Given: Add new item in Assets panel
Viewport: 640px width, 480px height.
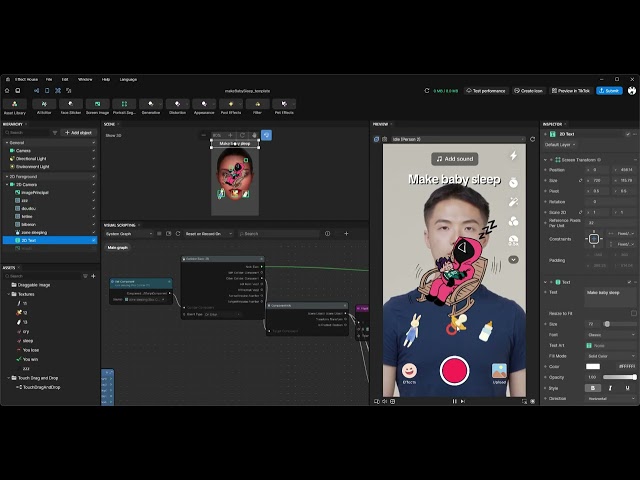Looking at the screenshot, I should (x=93, y=276).
